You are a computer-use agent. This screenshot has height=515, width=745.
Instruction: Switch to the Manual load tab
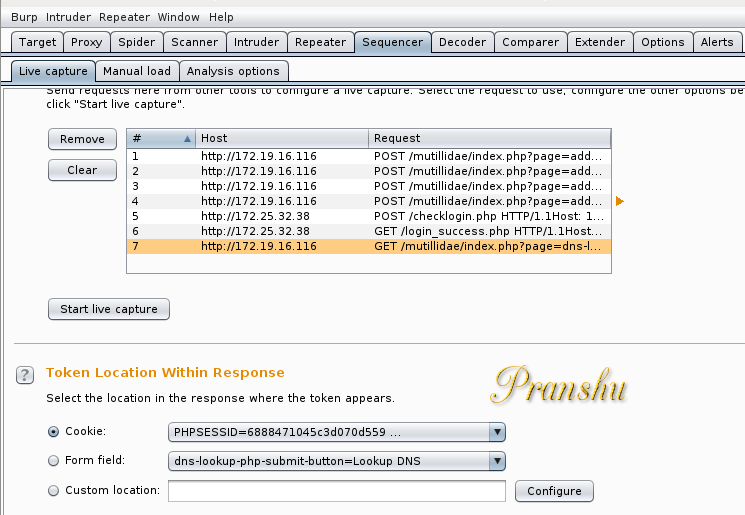tap(137, 71)
